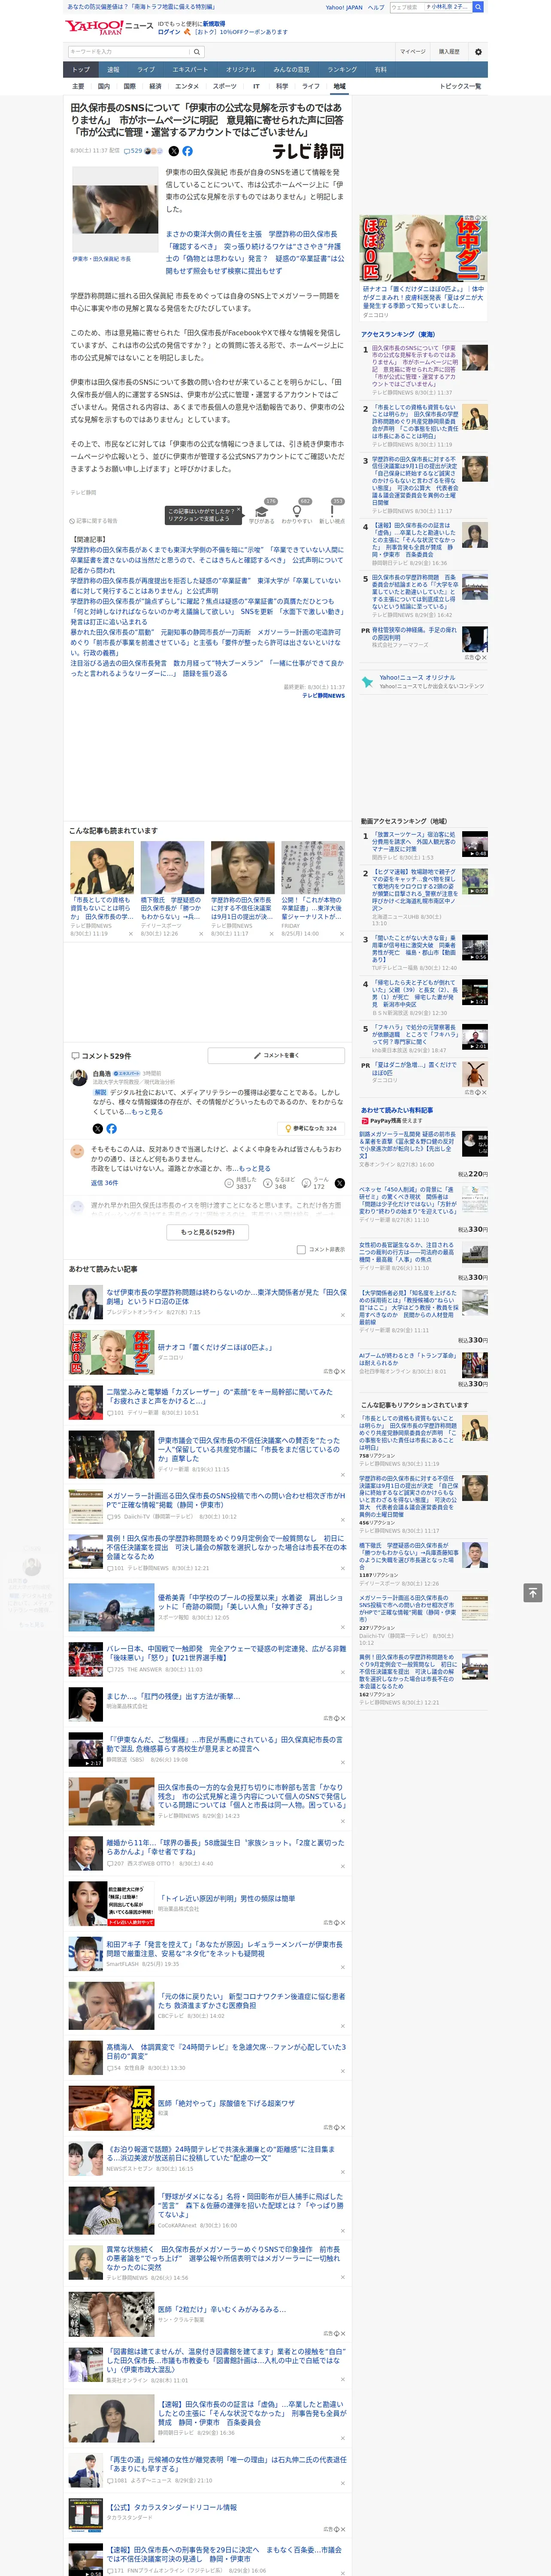Image resolution: width=551 pixels, height=2576 pixels.
Task: Click the わかりやすい lightbulb reaction
Action: click(x=297, y=513)
